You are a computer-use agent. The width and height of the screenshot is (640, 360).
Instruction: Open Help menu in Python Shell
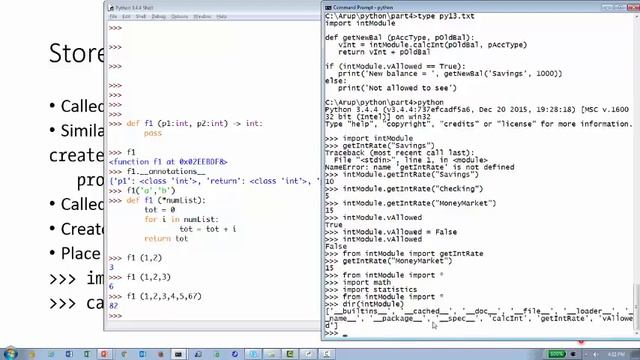click(x=222, y=17)
